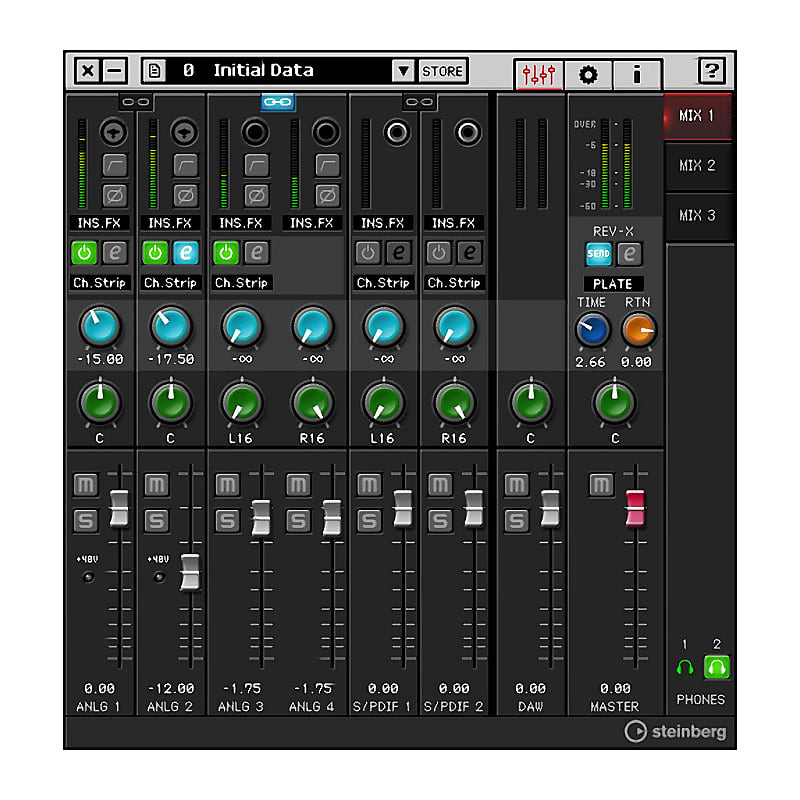The height and width of the screenshot is (800, 800).
Task: Open the effect editor on S/PDIF 2
Action: click(x=469, y=253)
